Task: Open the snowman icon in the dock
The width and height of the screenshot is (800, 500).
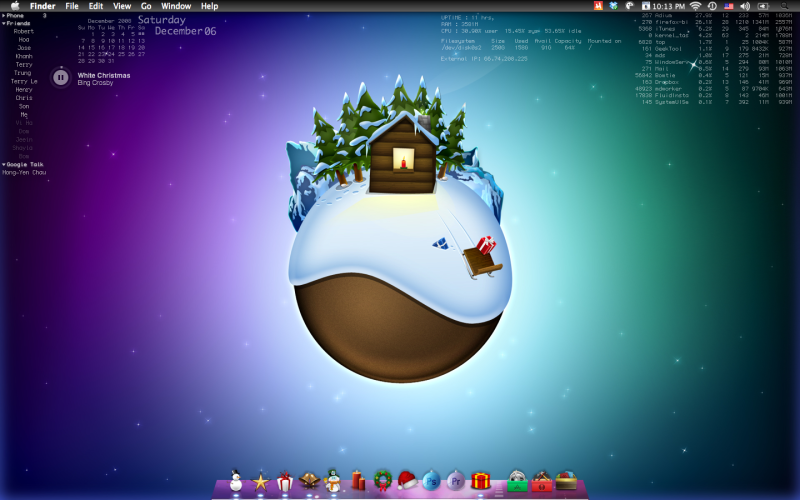Action: [235, 481]
